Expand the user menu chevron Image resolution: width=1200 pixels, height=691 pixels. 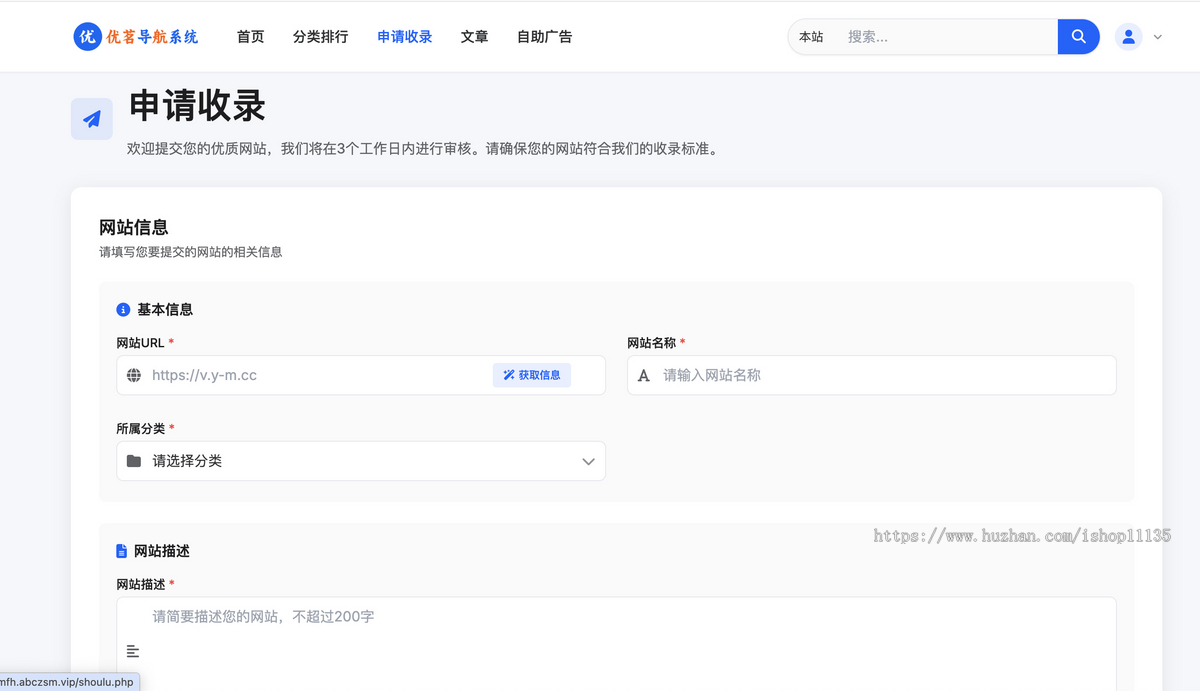click(x=1158, y=37)
